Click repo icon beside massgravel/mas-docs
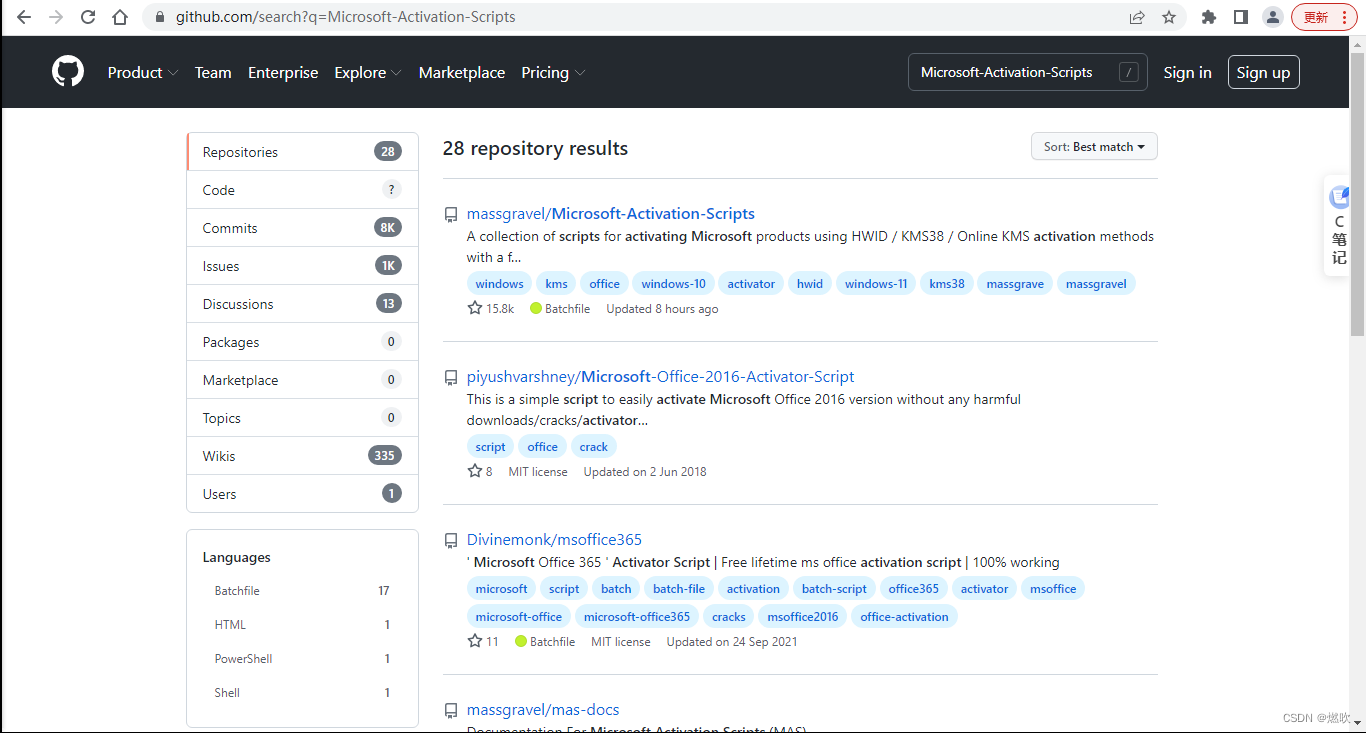Image resolution: width=1366 pixels, height=733 pixels. (451, 710)
